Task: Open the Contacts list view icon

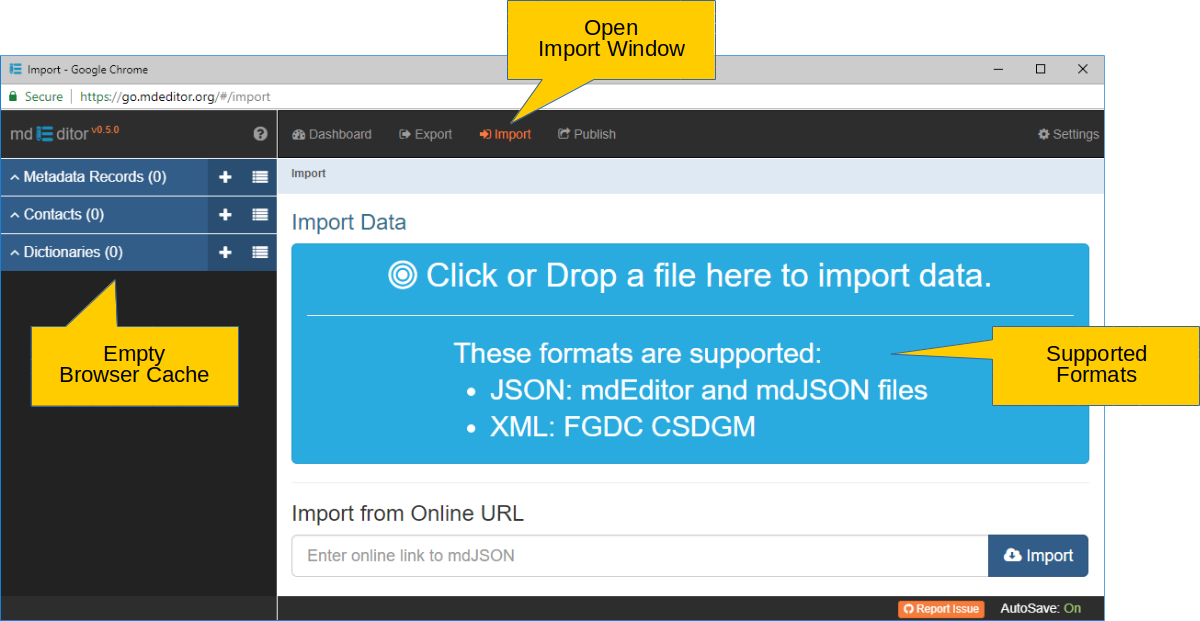Action: [260, 214]
